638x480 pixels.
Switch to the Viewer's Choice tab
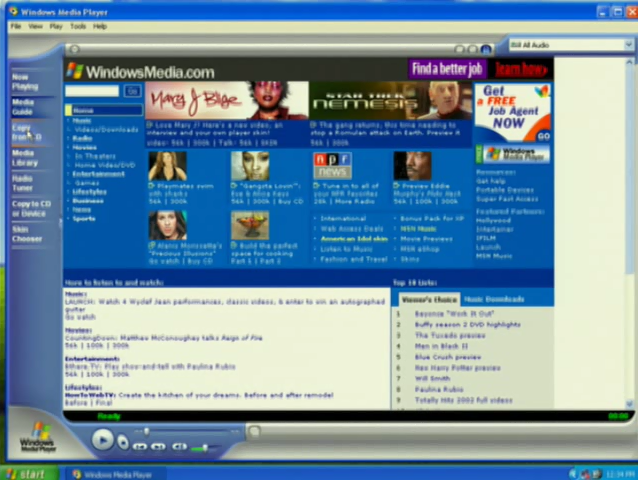coord(429,299)
